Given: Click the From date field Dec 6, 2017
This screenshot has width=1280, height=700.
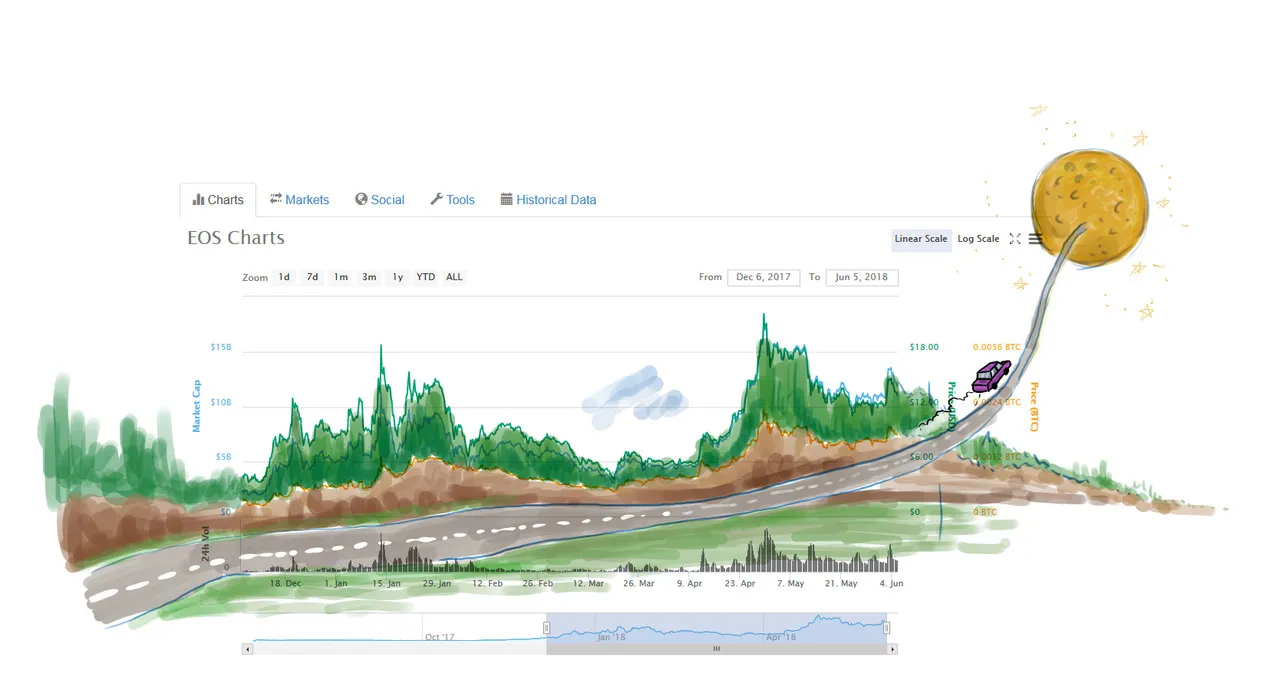Looking at the screenshot, I should pos(764,277).
